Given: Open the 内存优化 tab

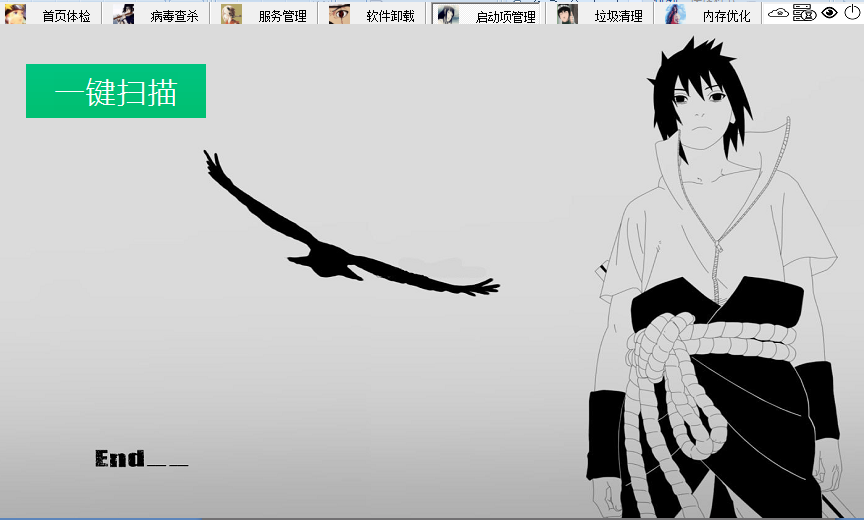Looking at the screenshot, I should tap(708, 14).
